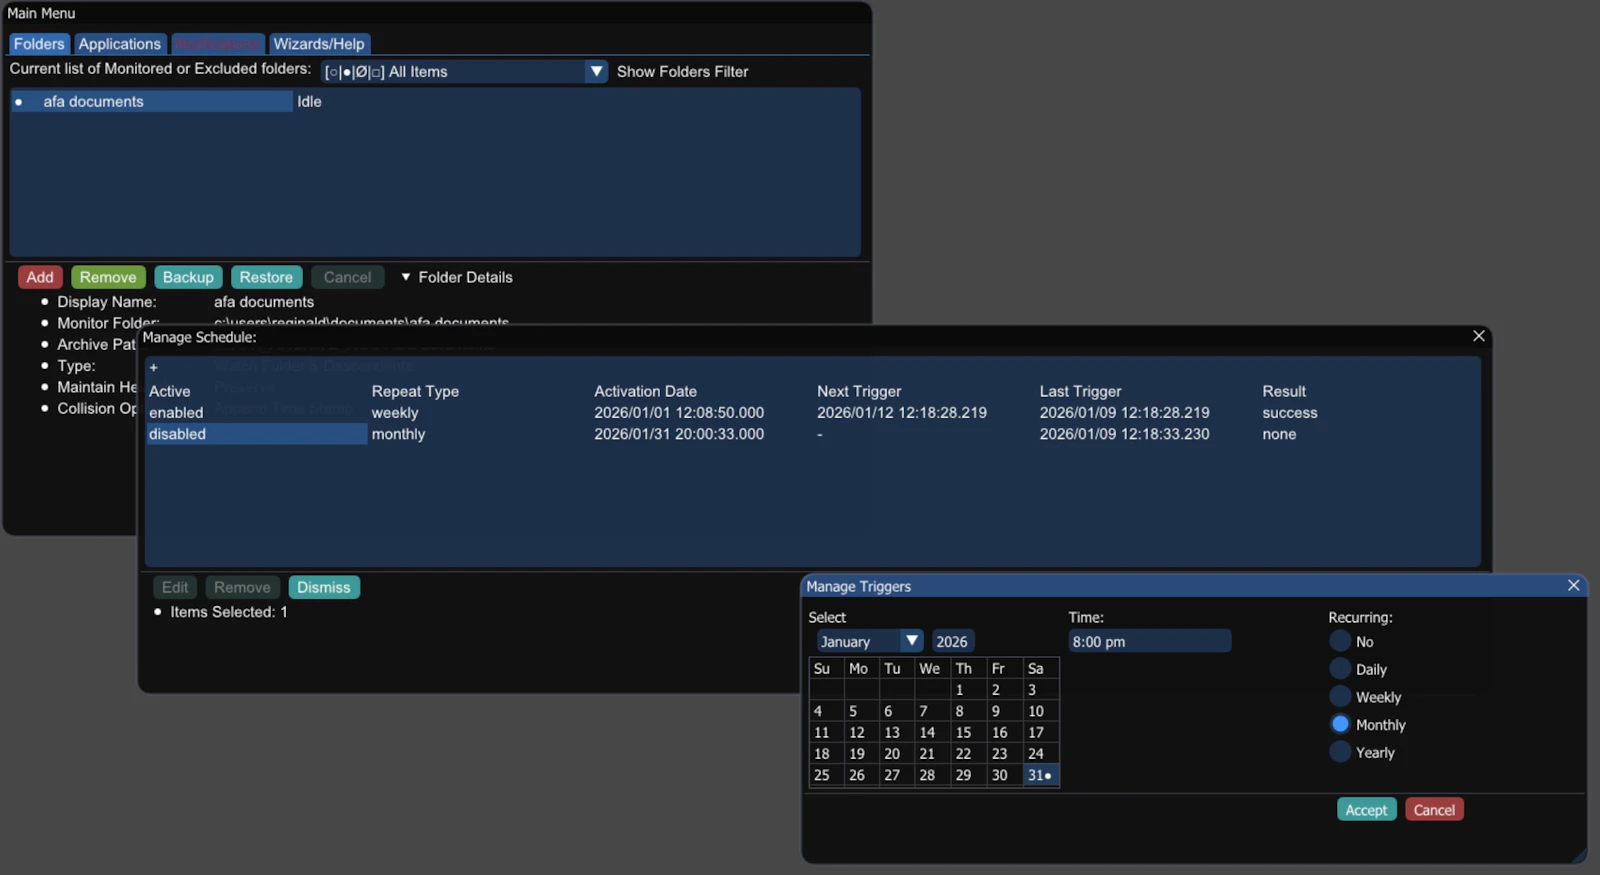Select the disabled monthly schedule row
1600x875 pixels.
[256, 434]
